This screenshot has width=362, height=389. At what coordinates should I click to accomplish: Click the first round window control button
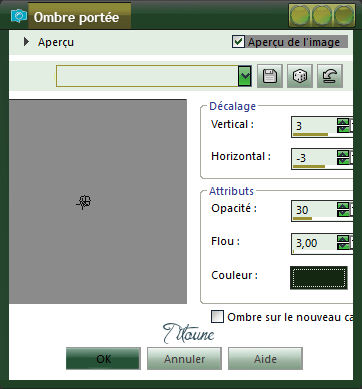coord(300,15)
